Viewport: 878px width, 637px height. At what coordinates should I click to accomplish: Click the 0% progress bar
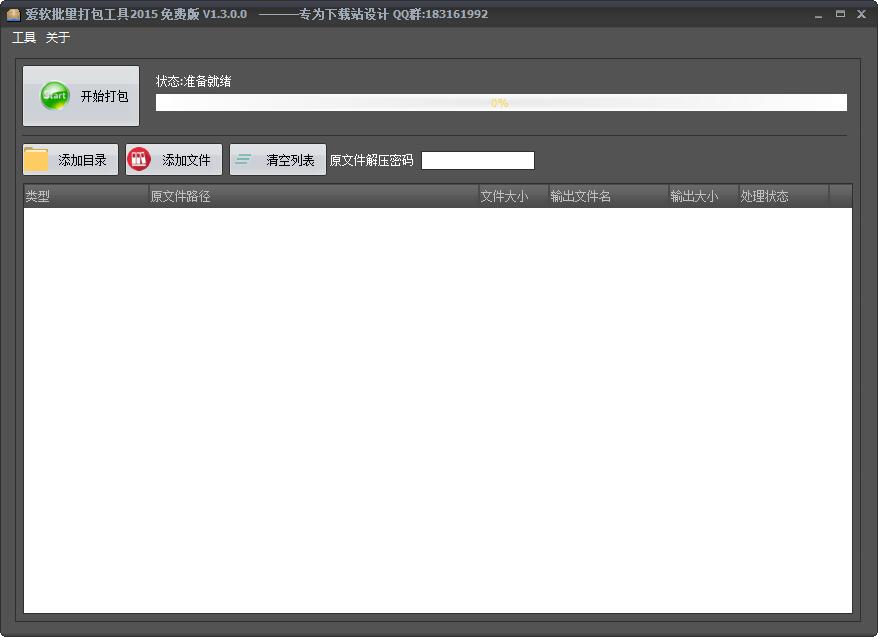[x=501, y=102]
